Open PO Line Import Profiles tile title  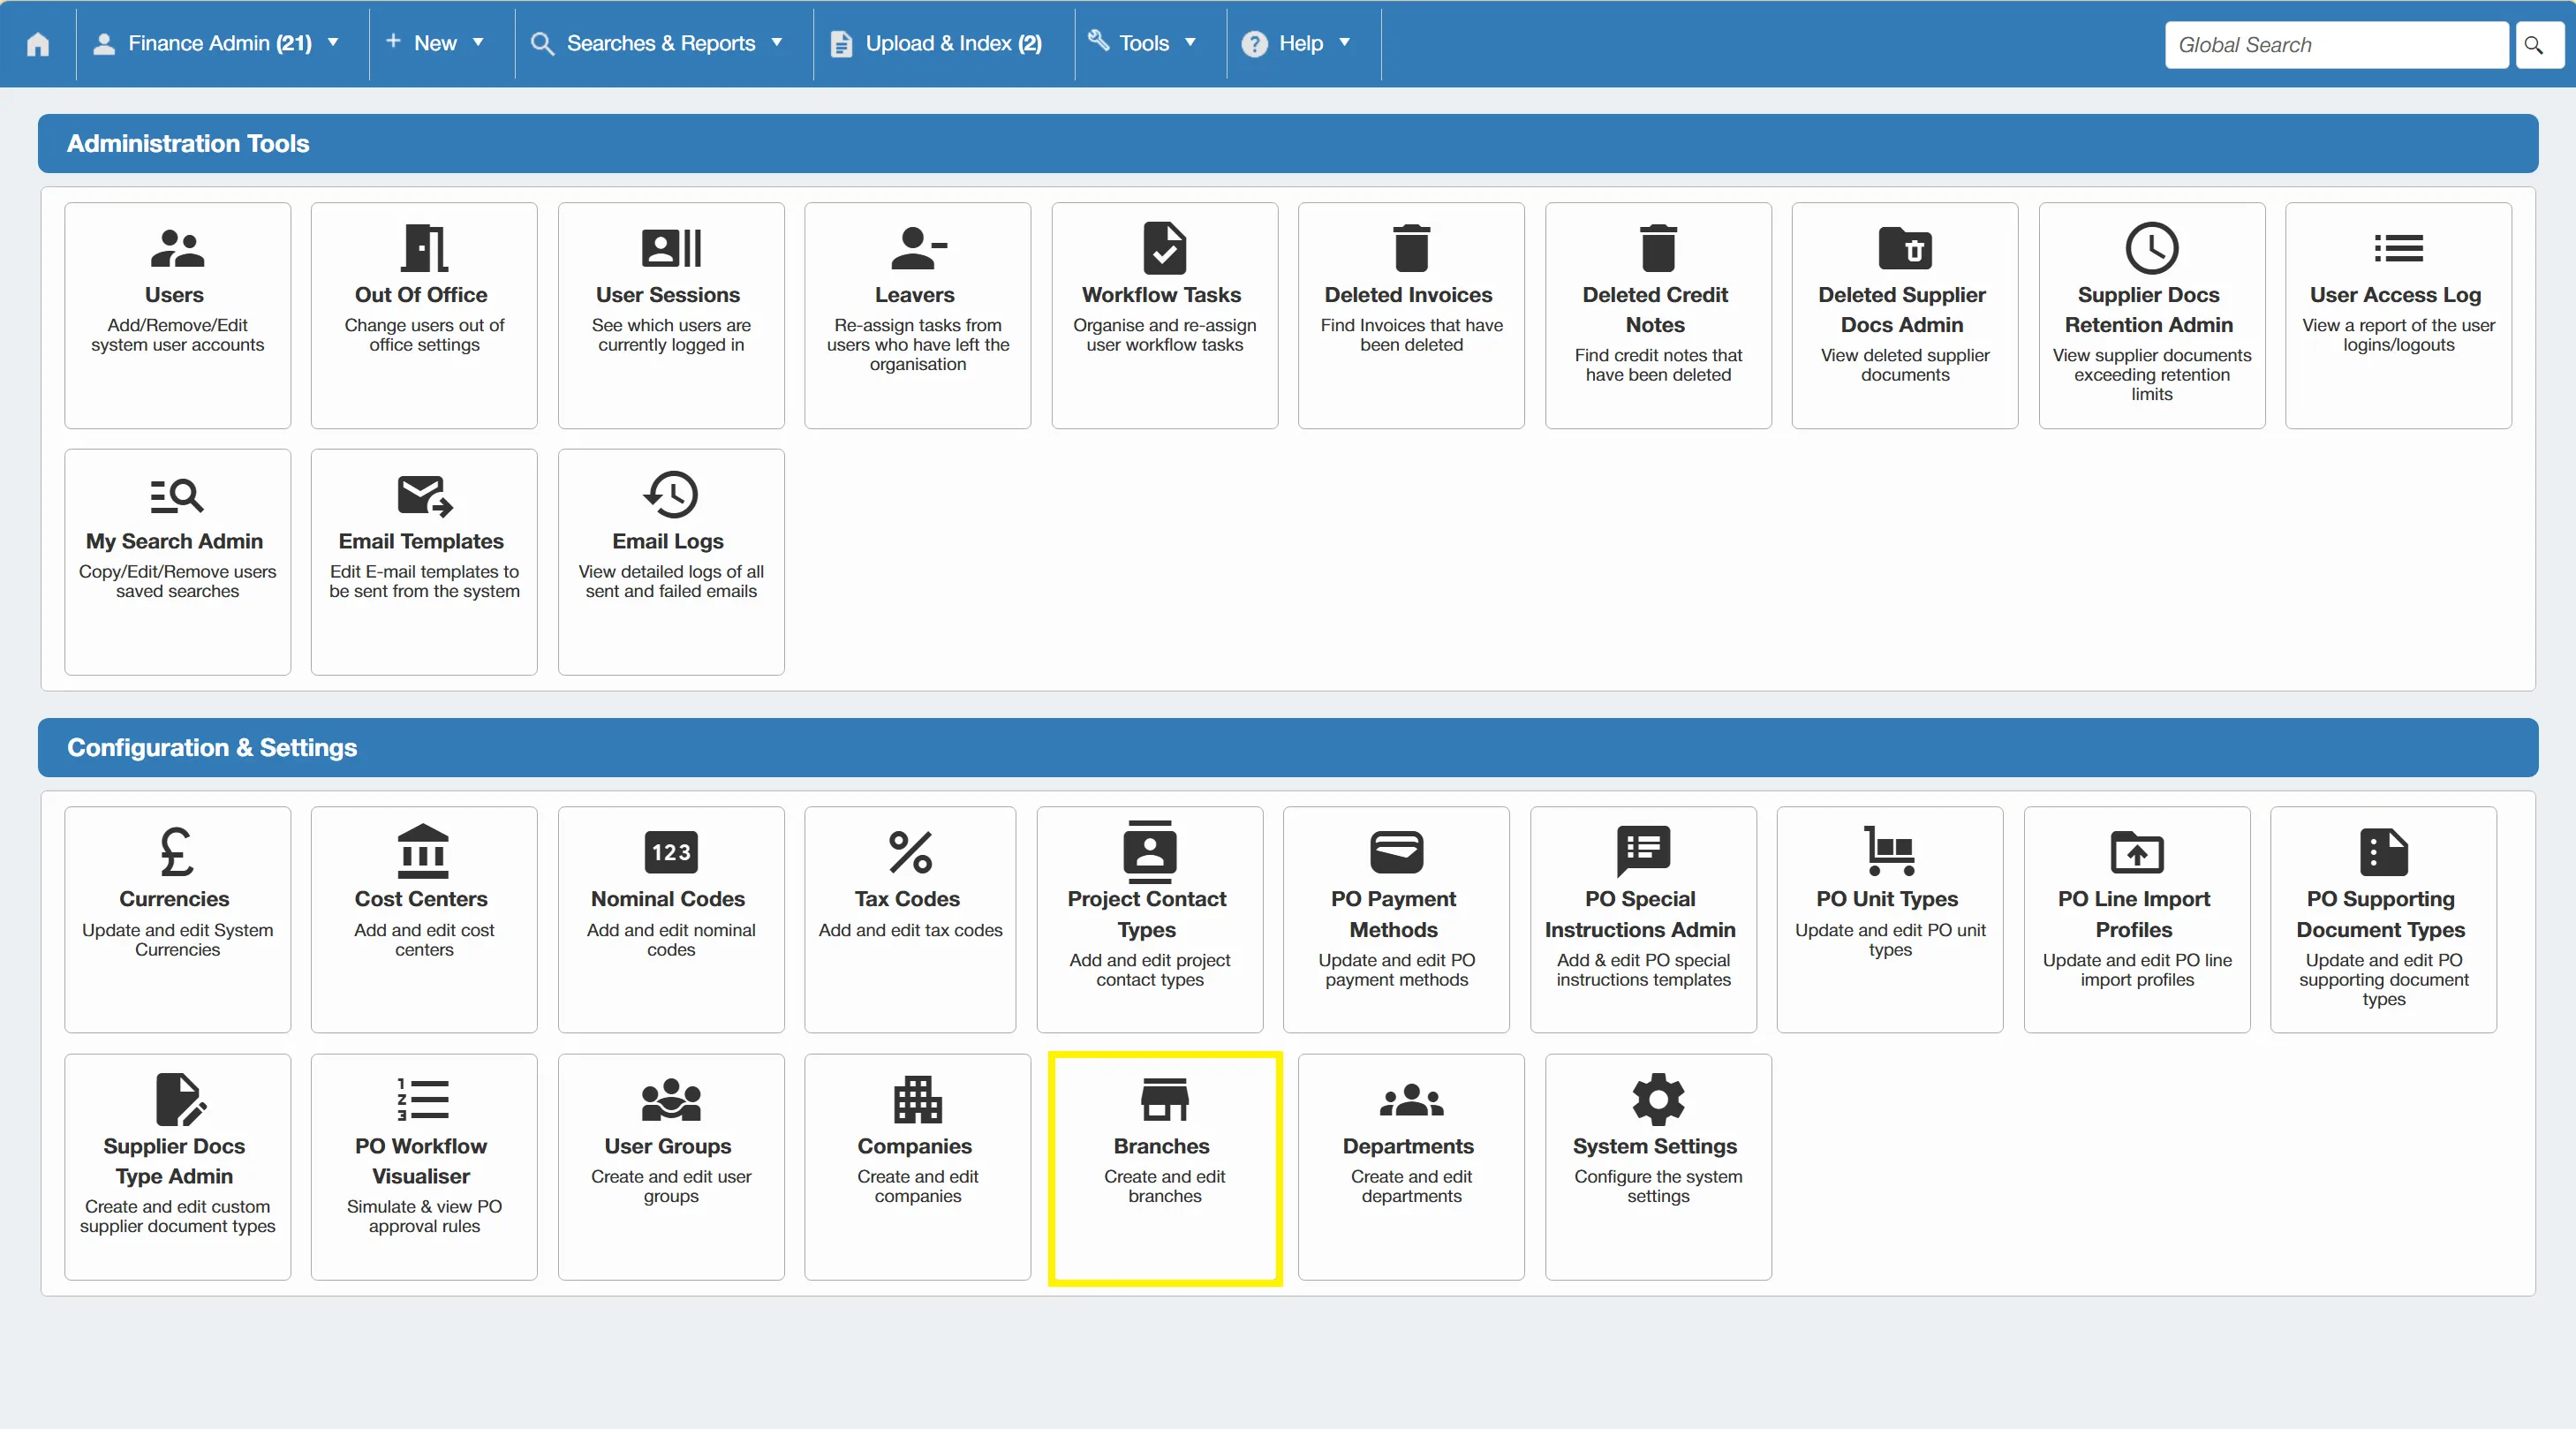tap(2134, 914)
